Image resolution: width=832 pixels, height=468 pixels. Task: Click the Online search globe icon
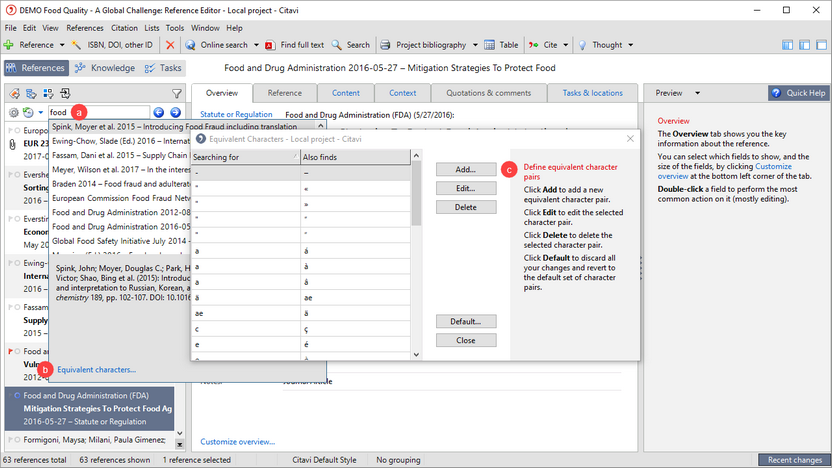point(190,45)
